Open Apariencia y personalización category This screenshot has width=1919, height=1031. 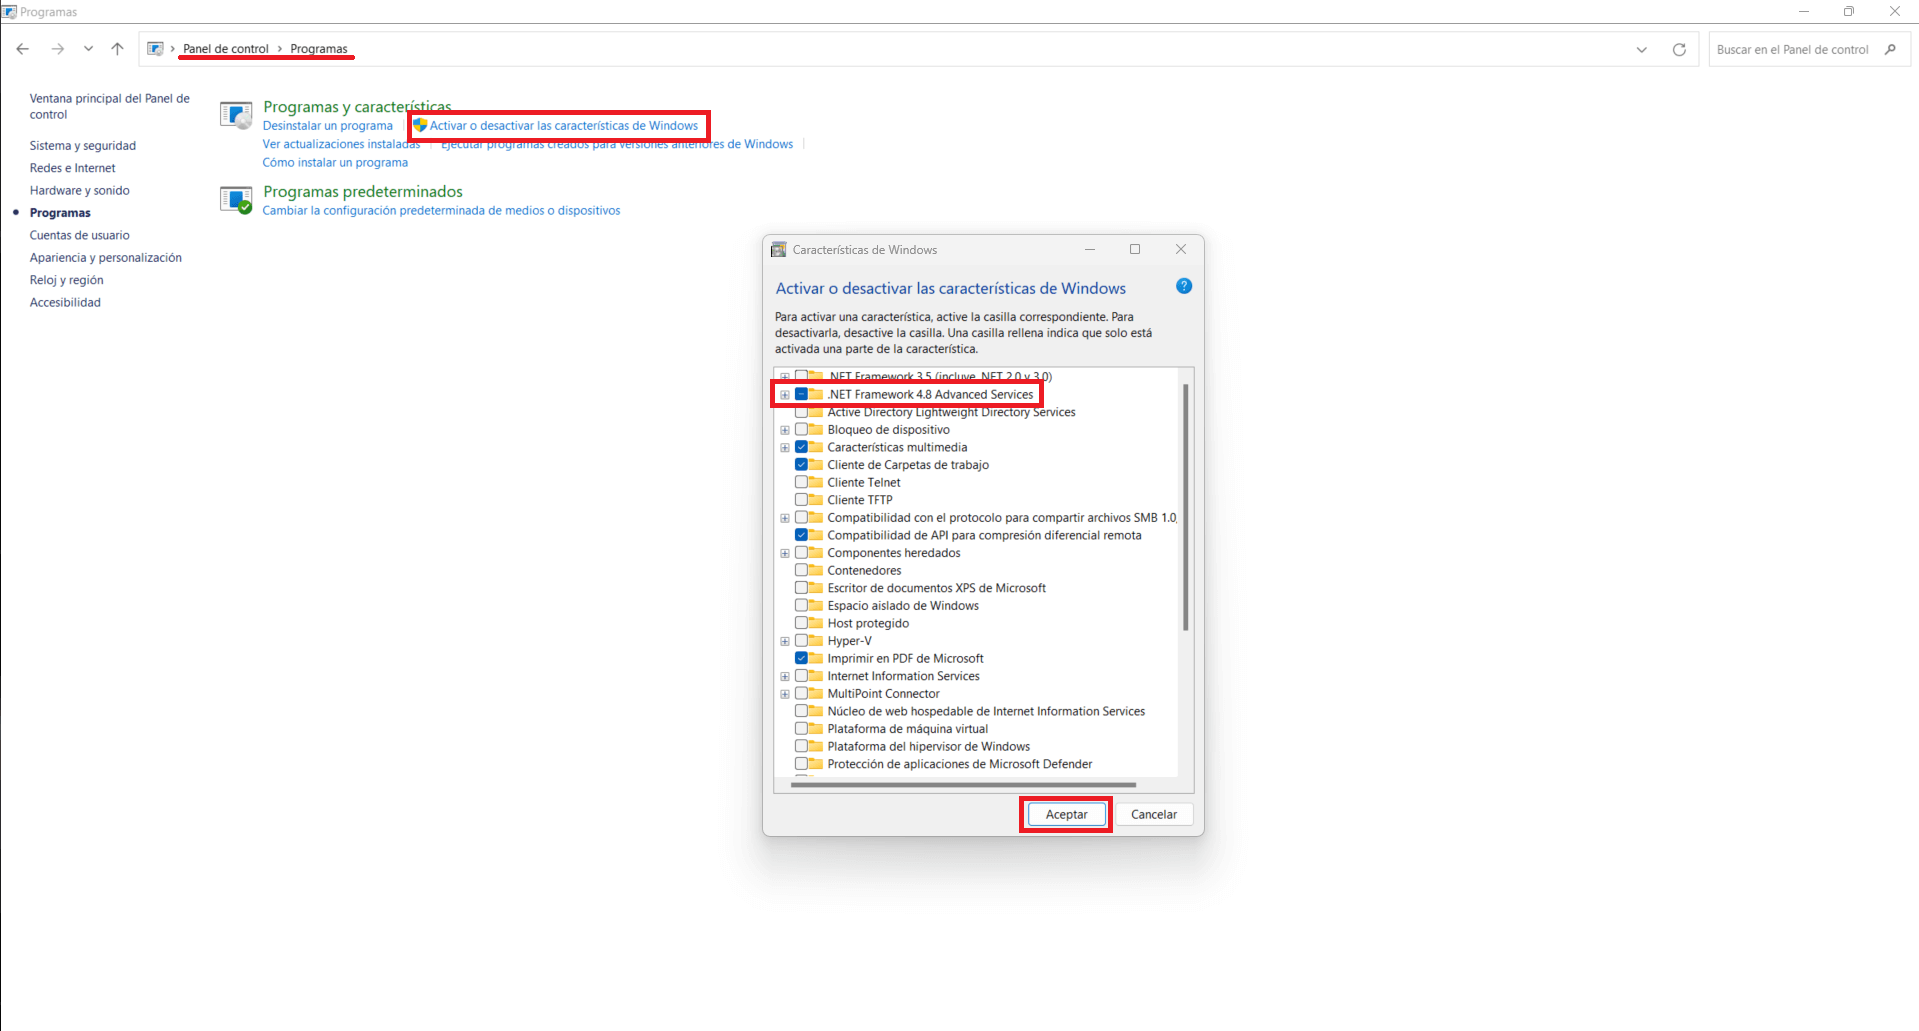point(106,258)
